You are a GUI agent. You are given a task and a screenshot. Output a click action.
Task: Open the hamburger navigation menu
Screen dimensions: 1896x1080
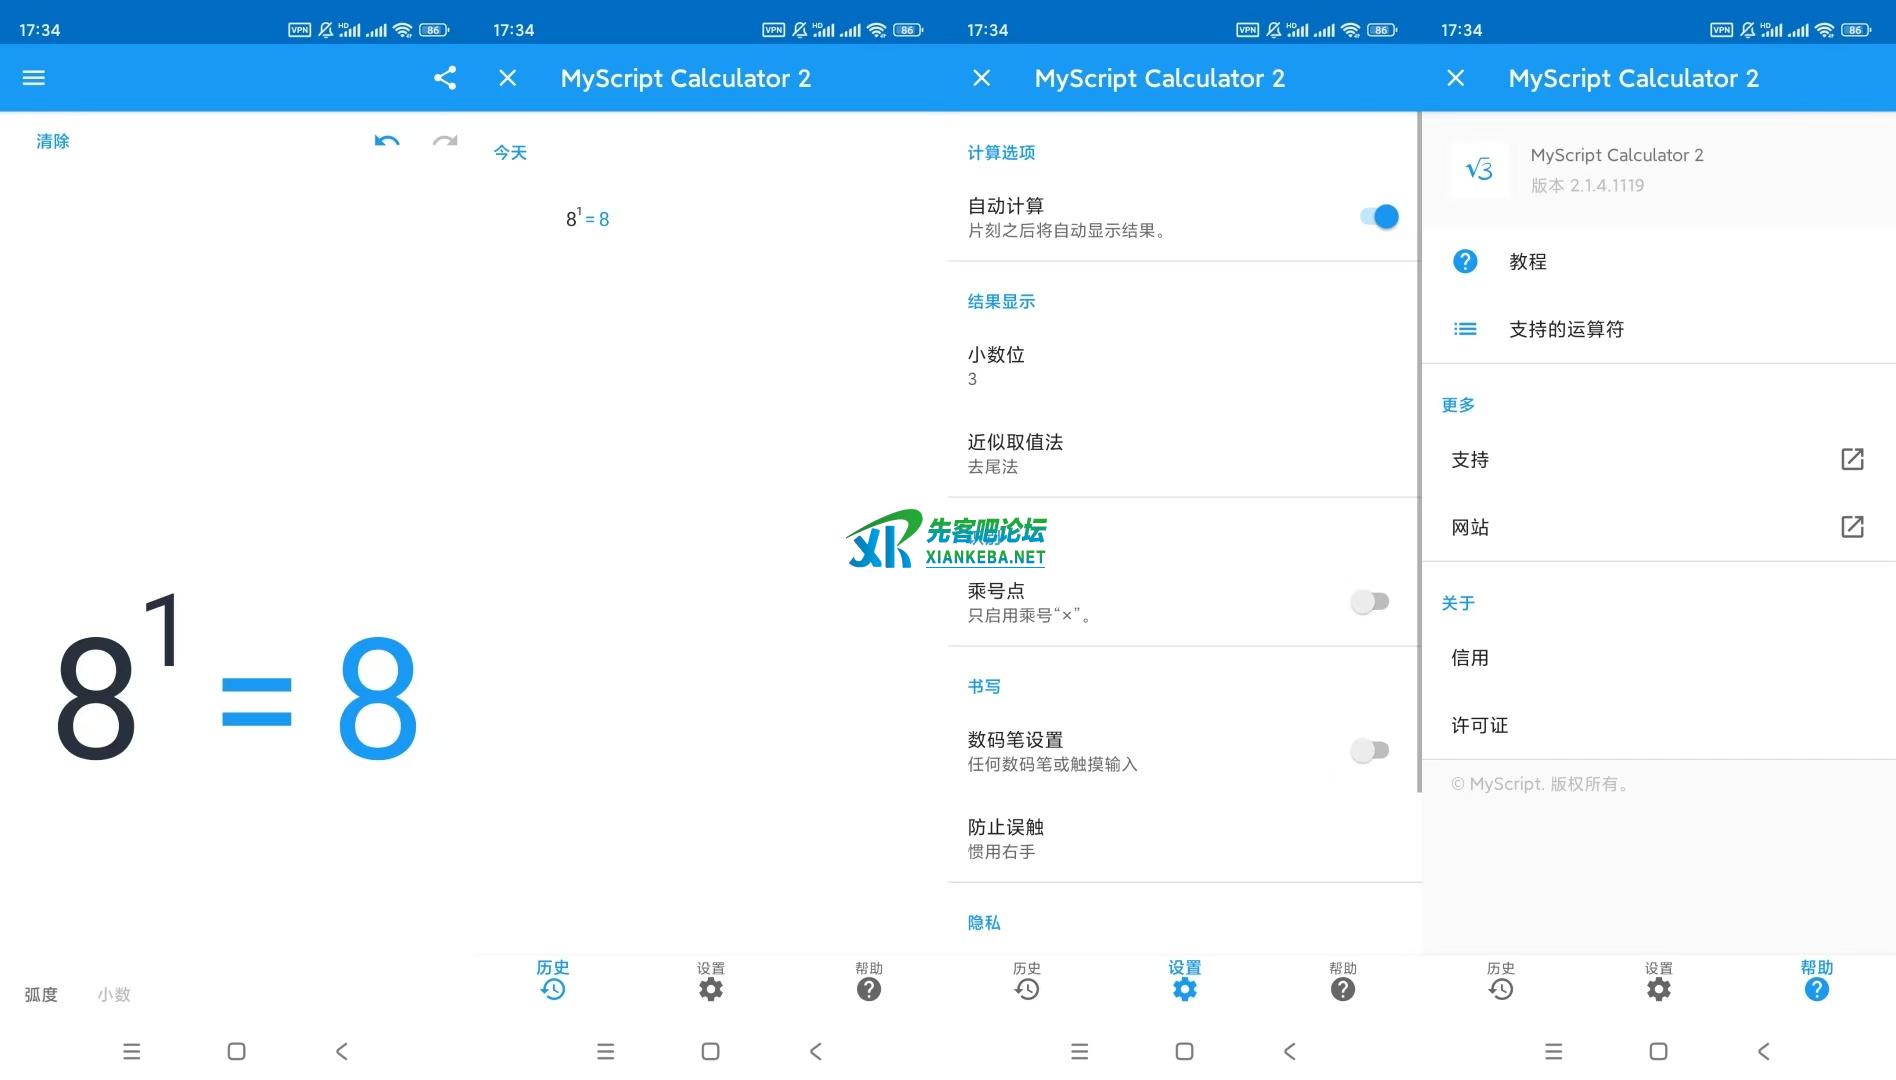[33, 78]
